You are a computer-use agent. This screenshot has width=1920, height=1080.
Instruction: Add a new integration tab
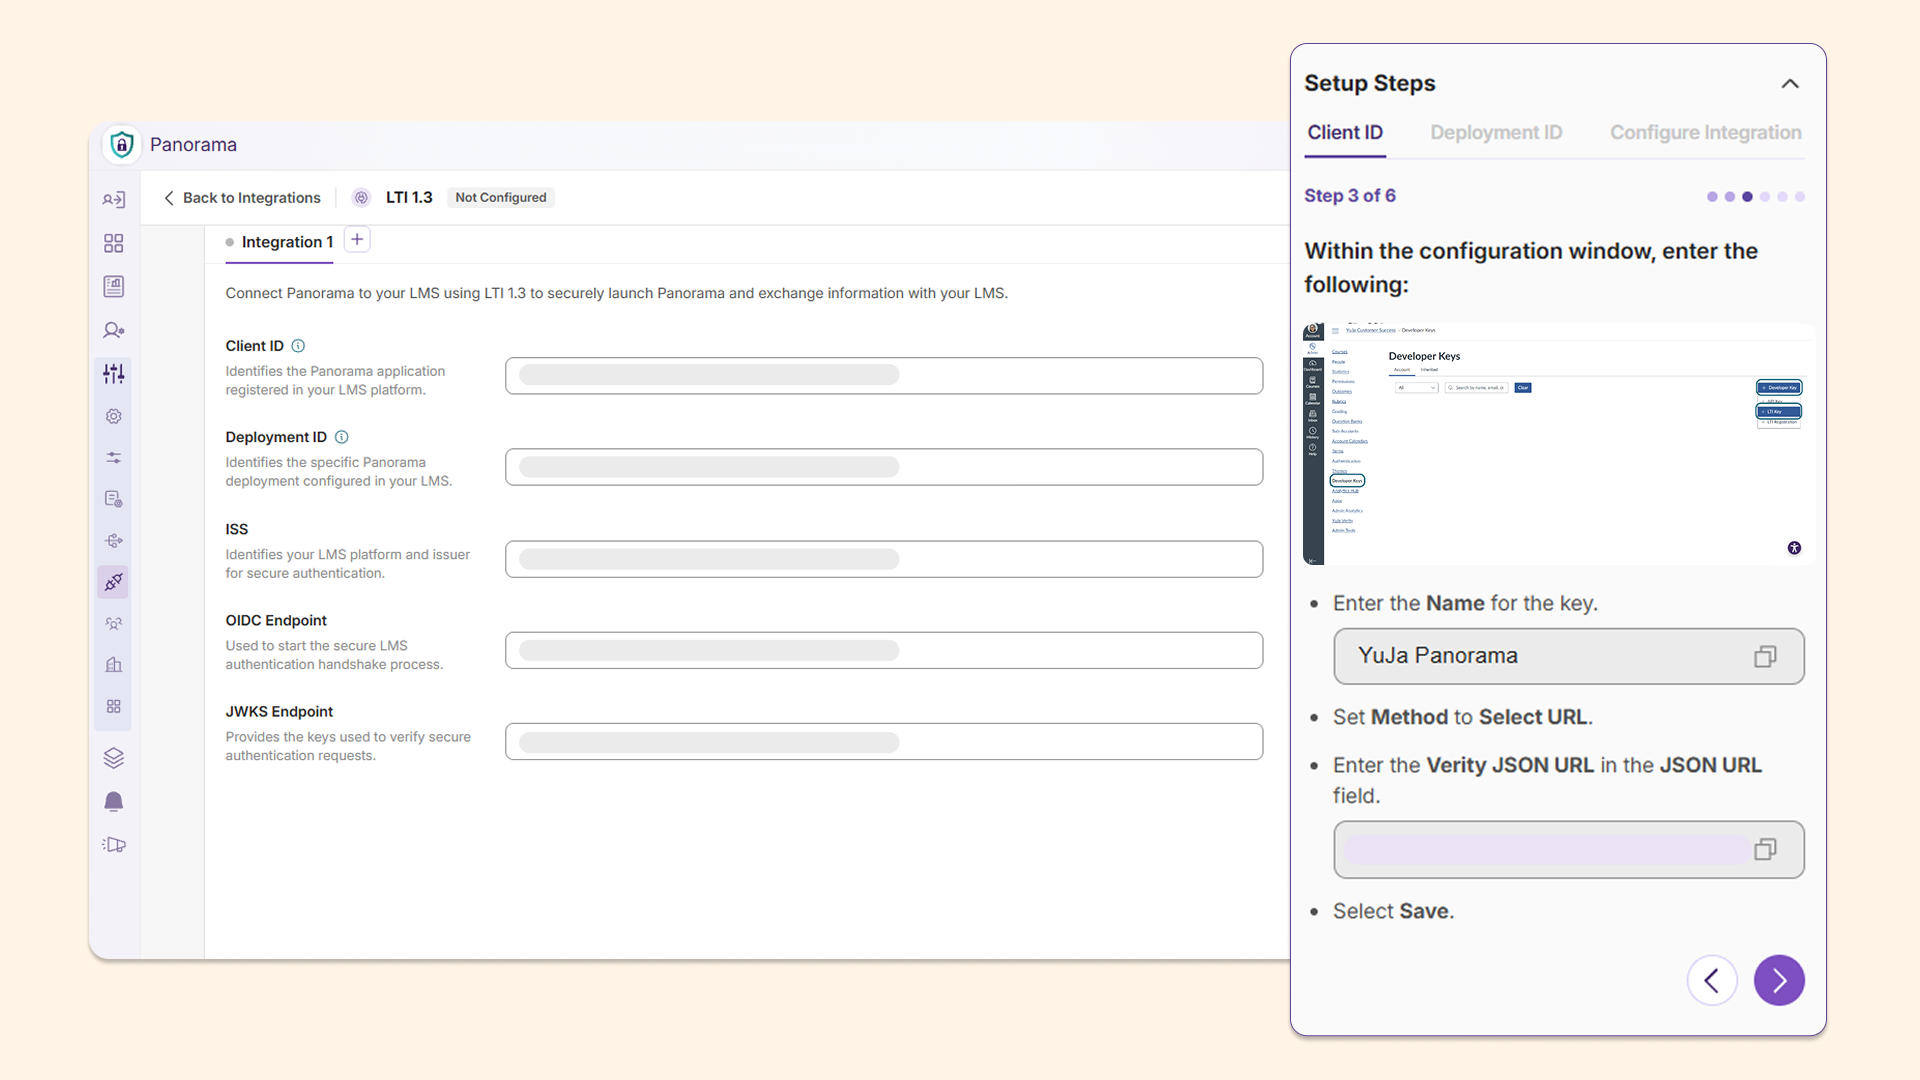click(357, 240)
